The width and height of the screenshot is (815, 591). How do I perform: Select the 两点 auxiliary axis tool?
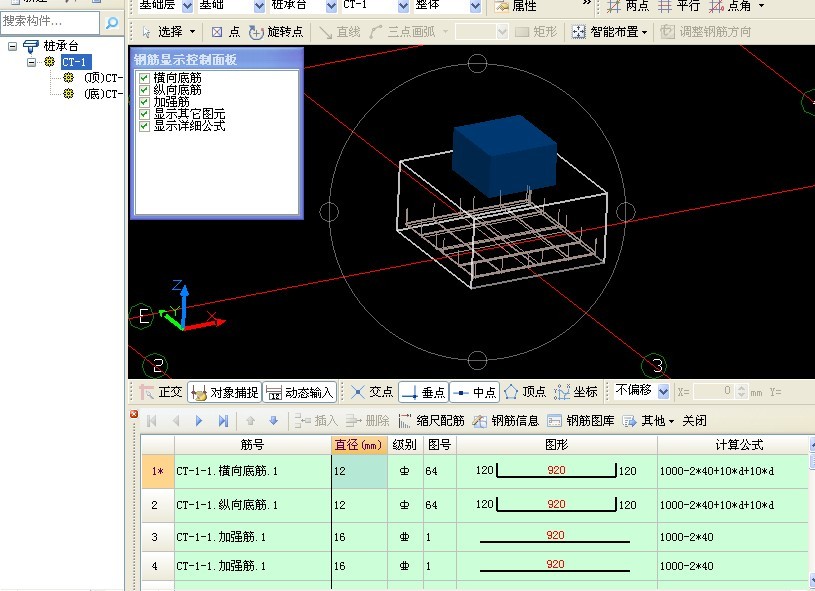point(628,6)
